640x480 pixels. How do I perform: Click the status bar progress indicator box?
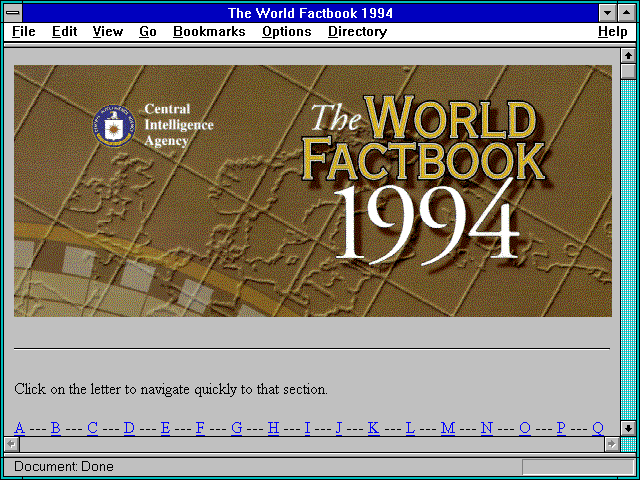click(578, 467)
